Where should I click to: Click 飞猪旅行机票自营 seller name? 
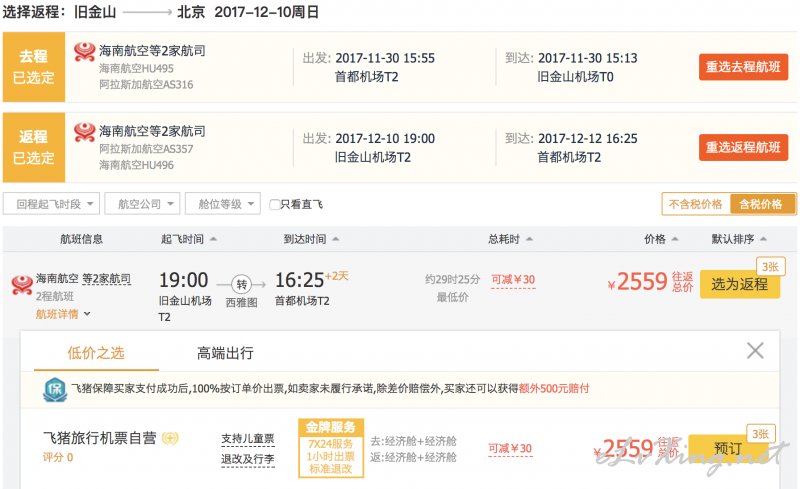(x=100, y=438)
